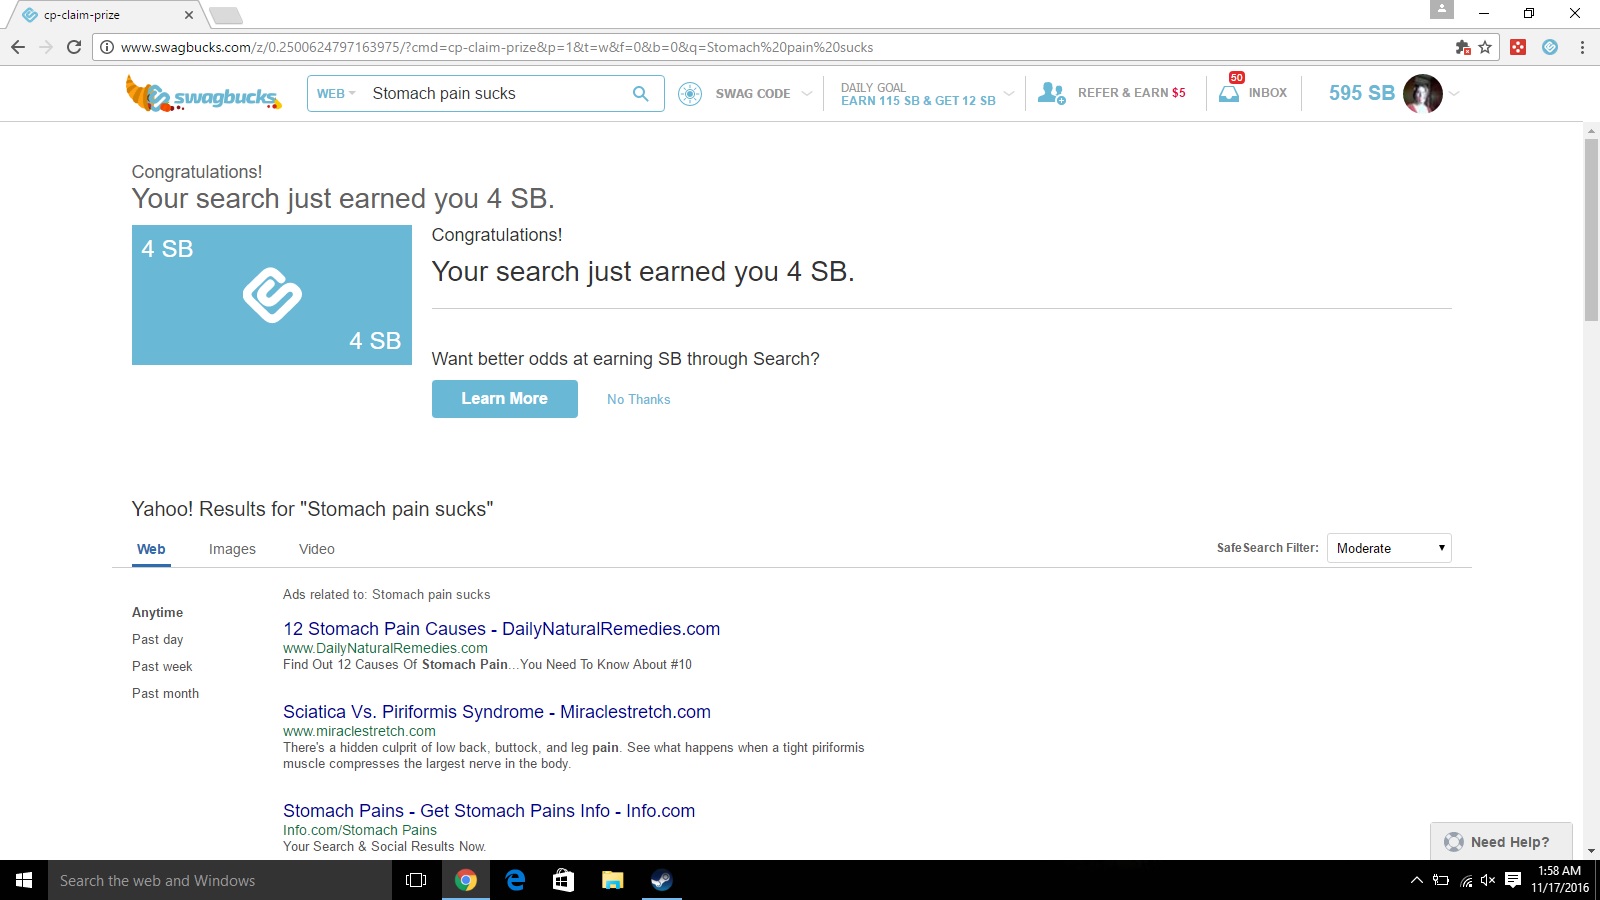Launch Steam from the taskbar

point(661,880)
